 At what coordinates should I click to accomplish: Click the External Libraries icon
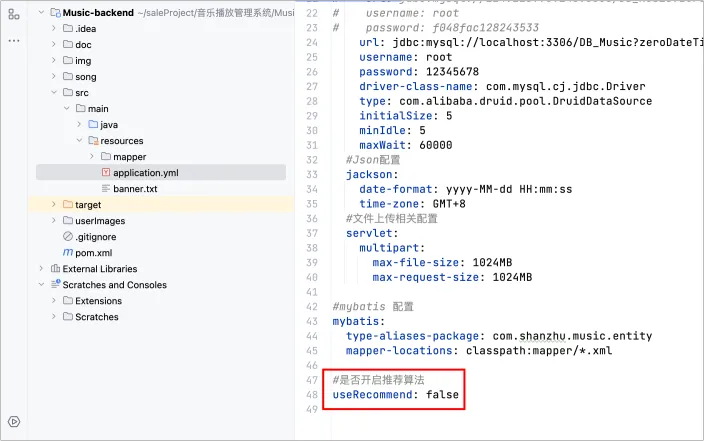(54, 269)
